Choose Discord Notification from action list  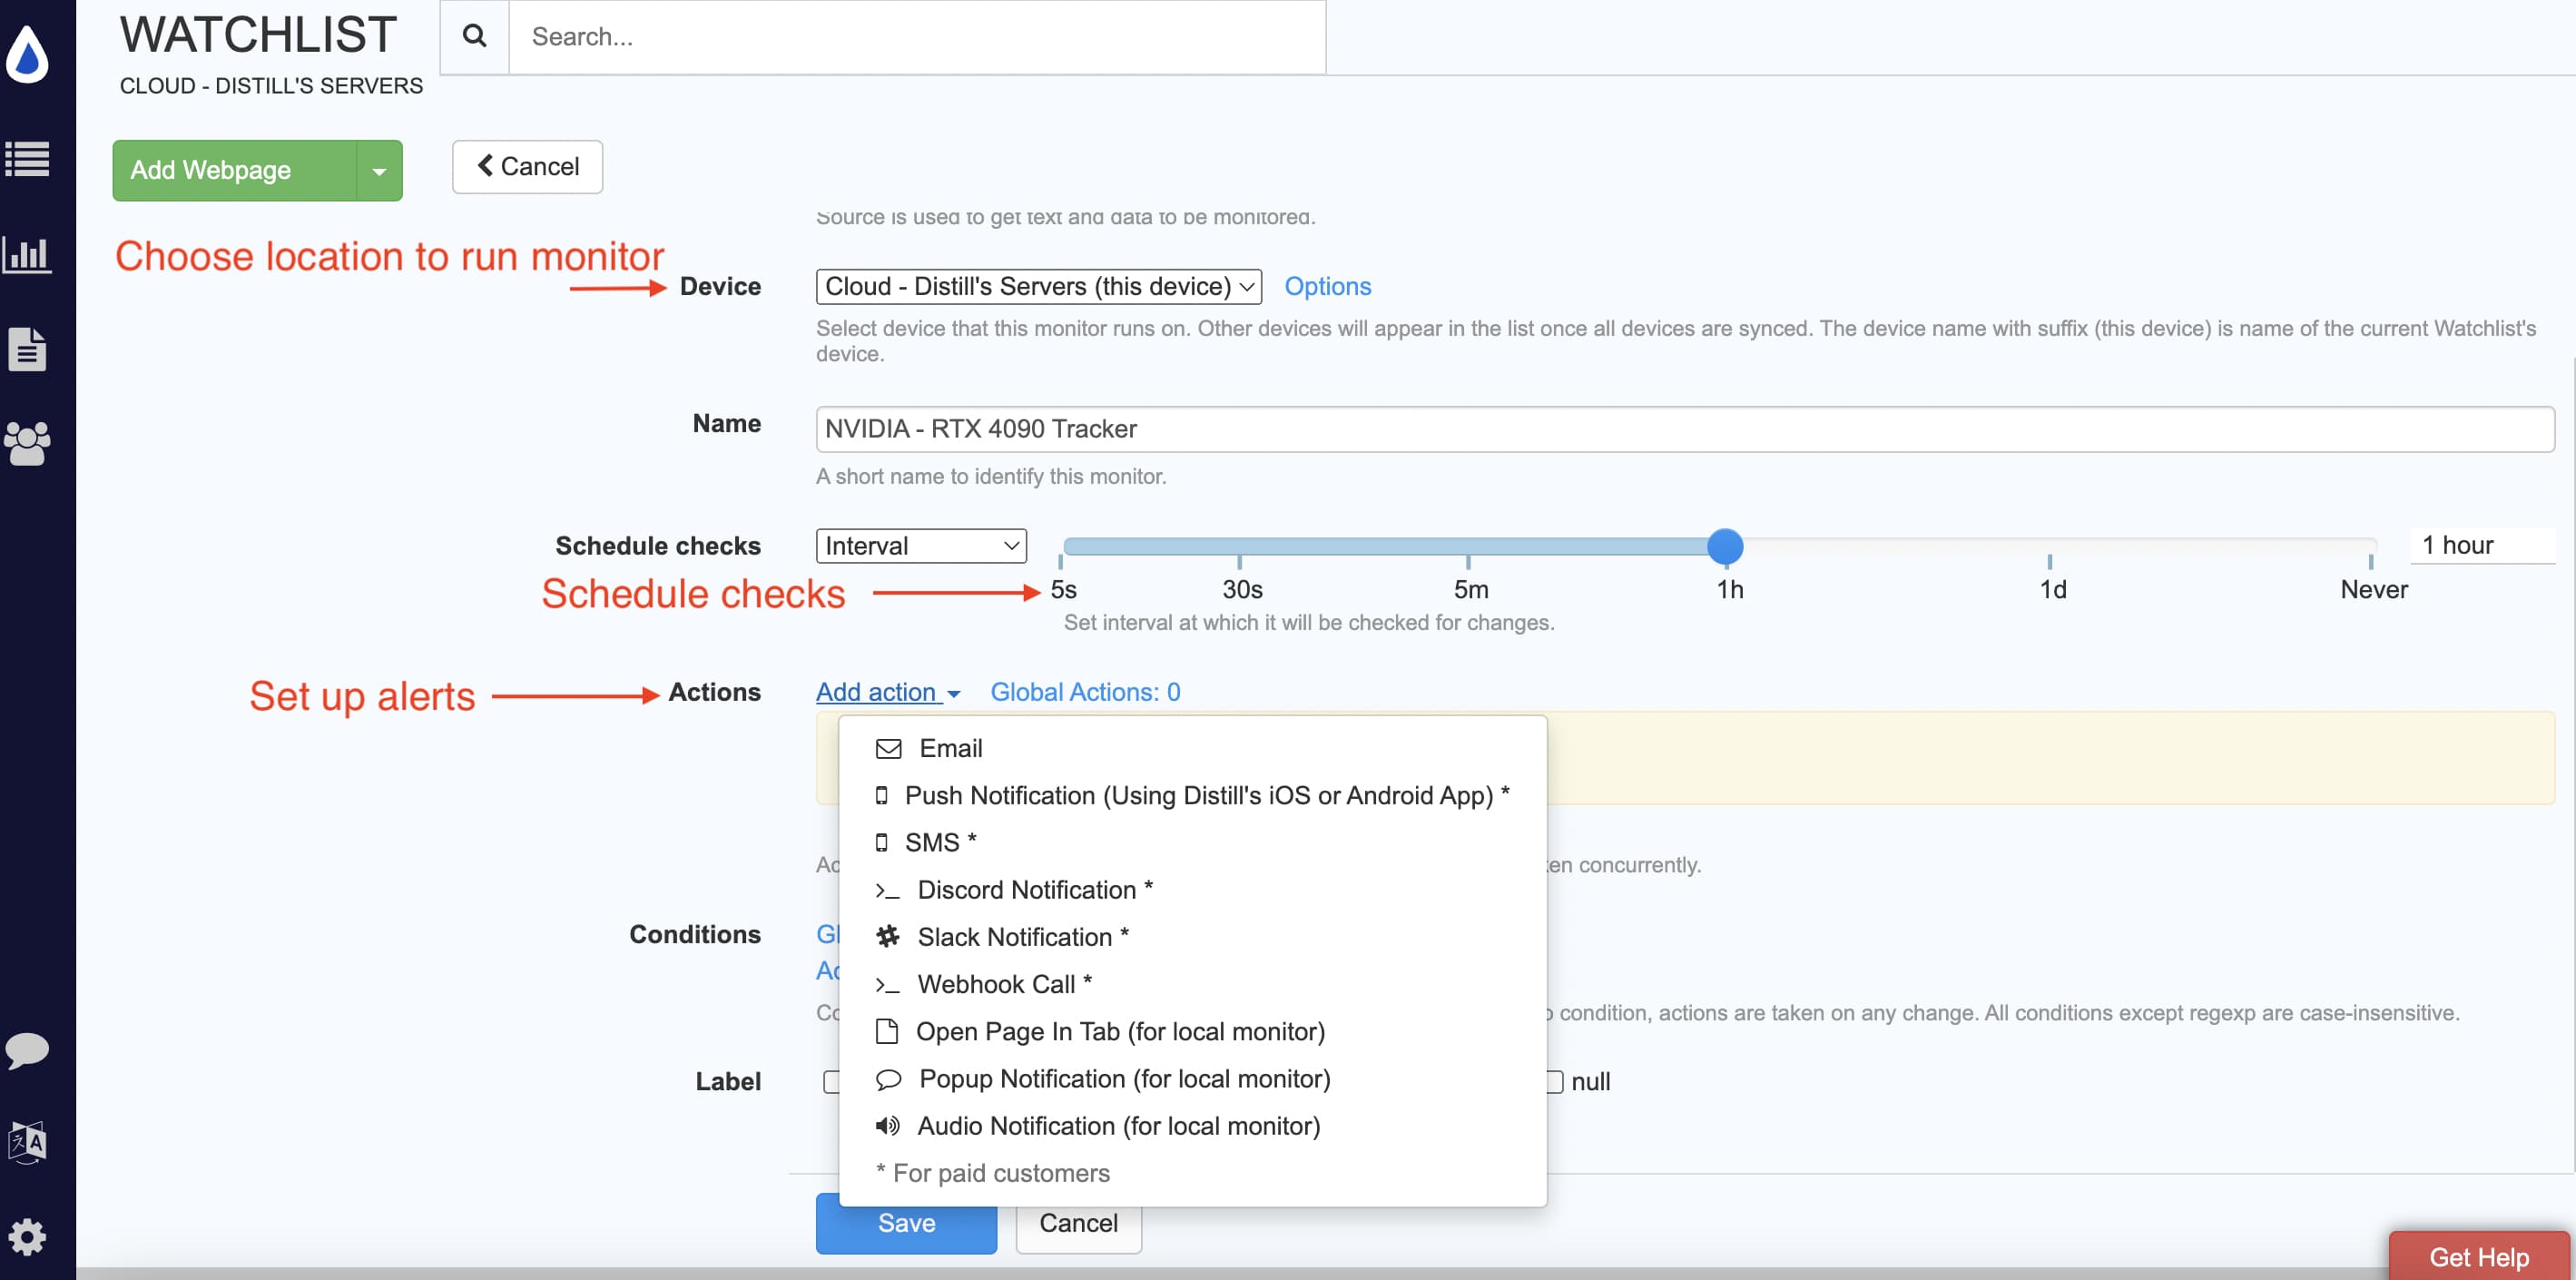(1031, 889)
